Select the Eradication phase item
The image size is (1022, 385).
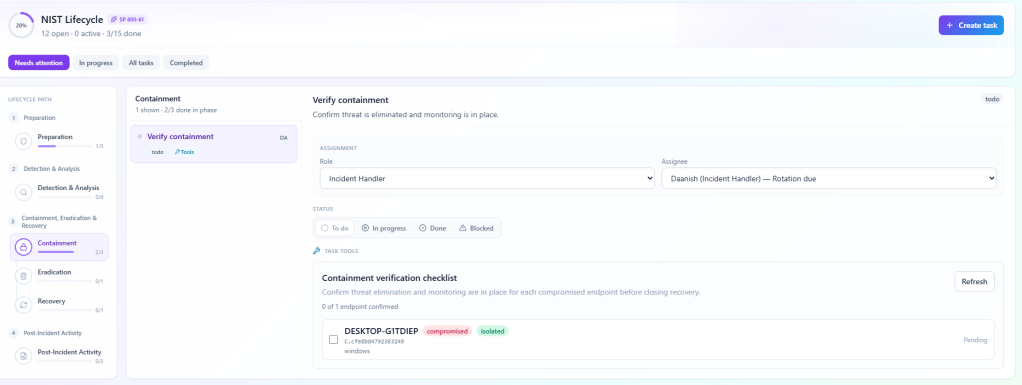point(59,276)
